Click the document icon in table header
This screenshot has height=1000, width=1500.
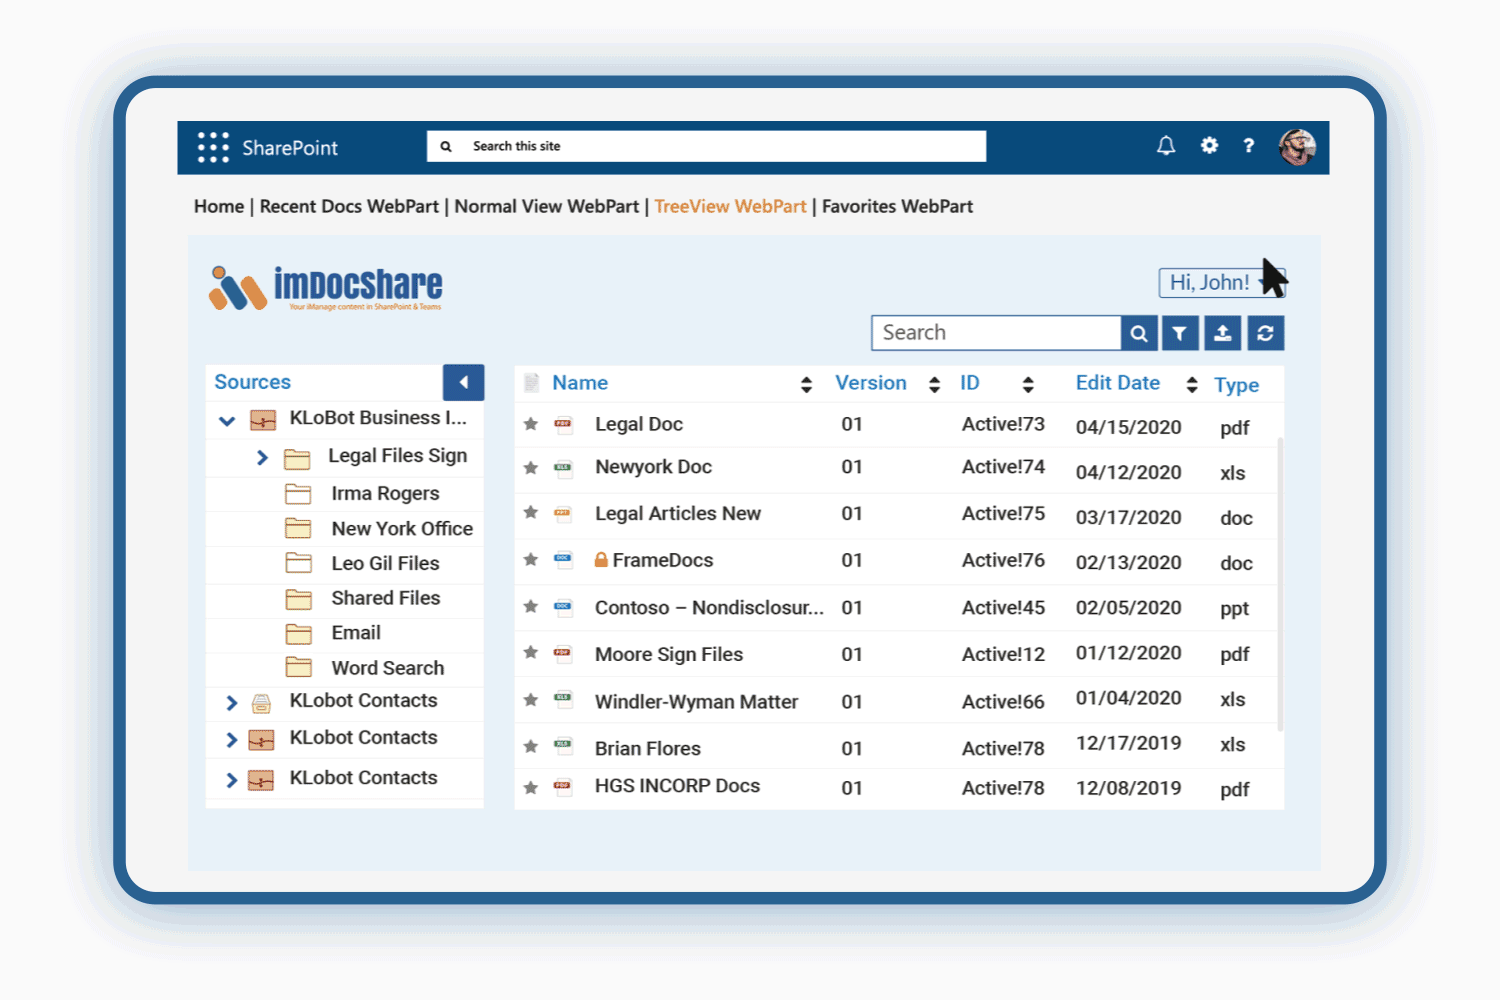(532, 382)
